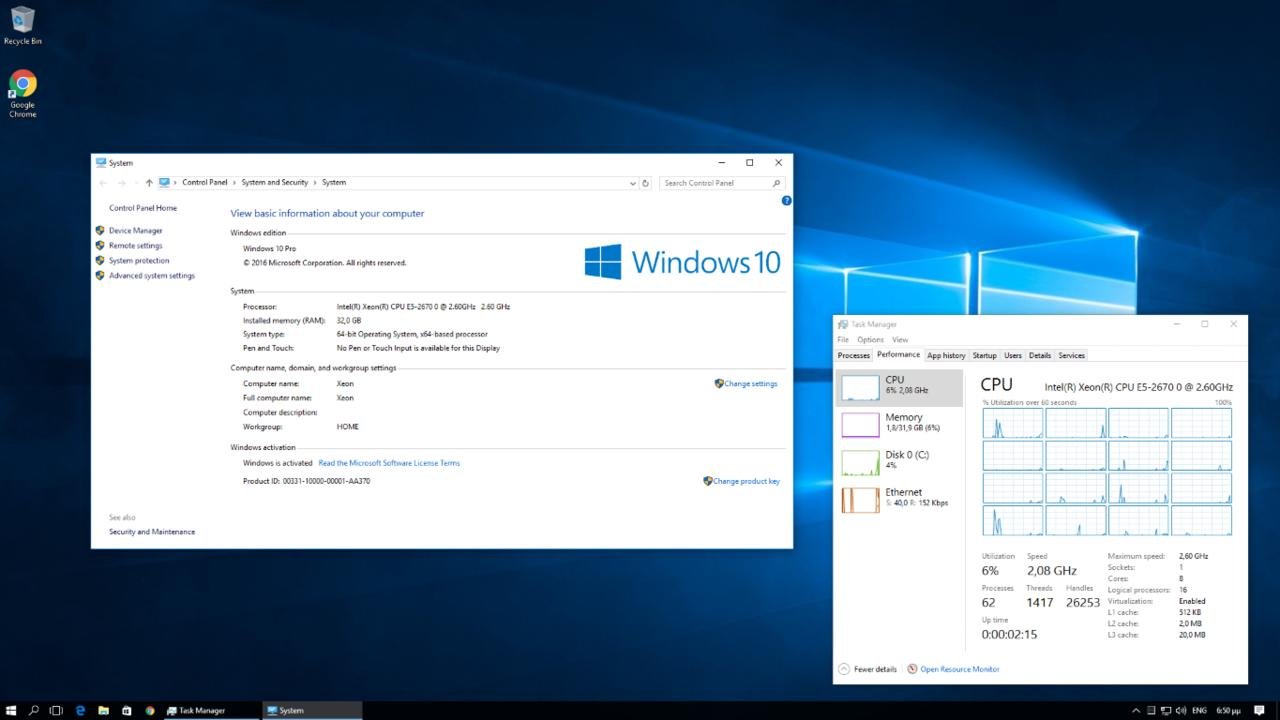Open File Explorer from the taskbar
Screen dimensions: 1280x720
click(x=103, y=710)
